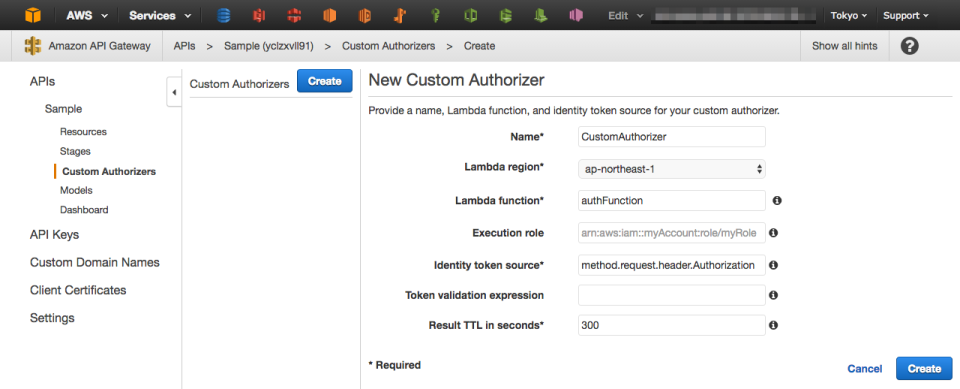Viewport: 960px width, 389px height.
Task: Cancel the new custom authorizer
Action: tap(864, 369)
